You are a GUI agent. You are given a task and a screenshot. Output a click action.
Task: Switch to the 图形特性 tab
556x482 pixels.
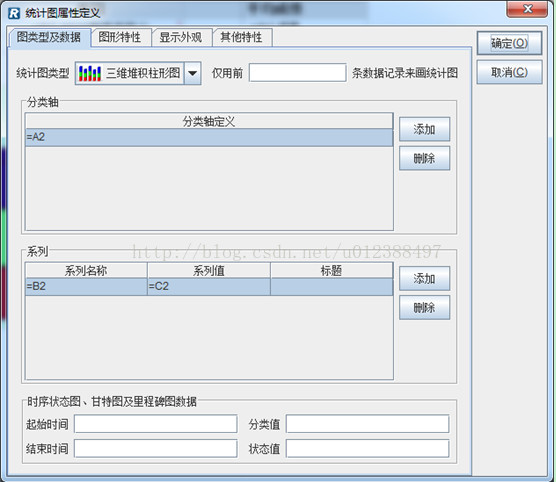pos(120,37)
